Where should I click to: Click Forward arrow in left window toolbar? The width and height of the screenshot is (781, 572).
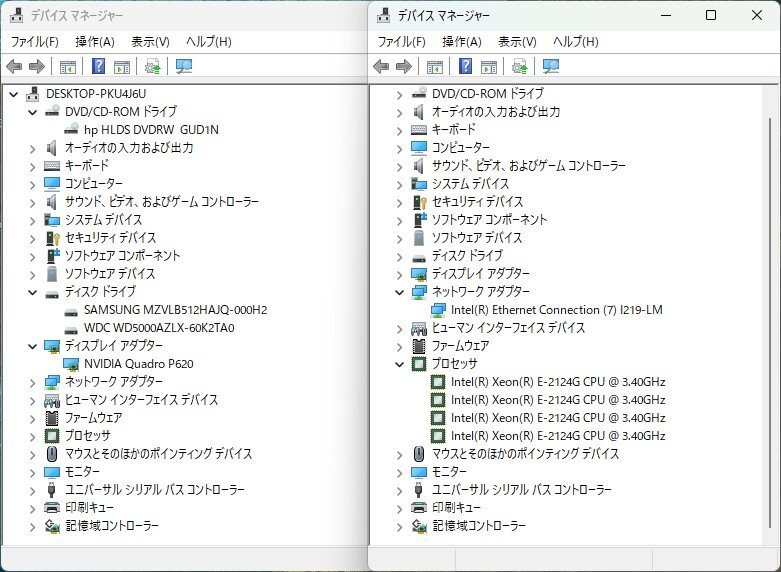coord(37,66)
